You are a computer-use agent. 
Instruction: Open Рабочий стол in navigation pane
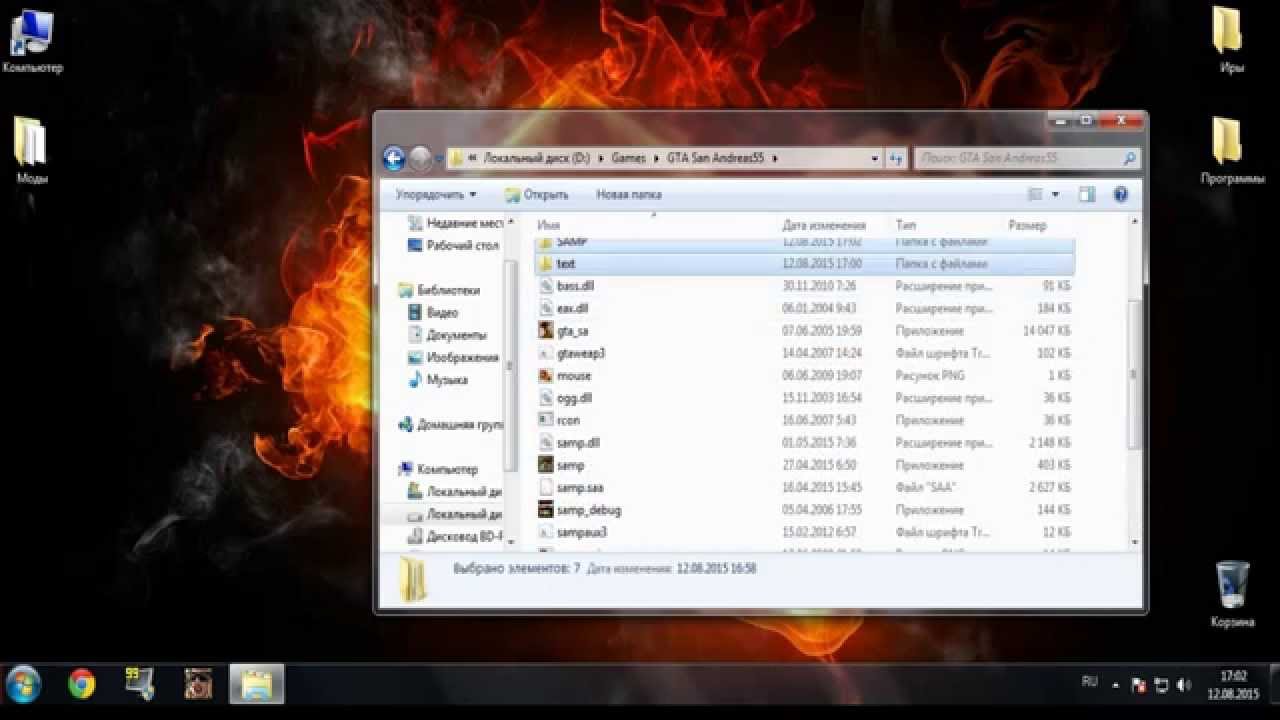[453, 245]
